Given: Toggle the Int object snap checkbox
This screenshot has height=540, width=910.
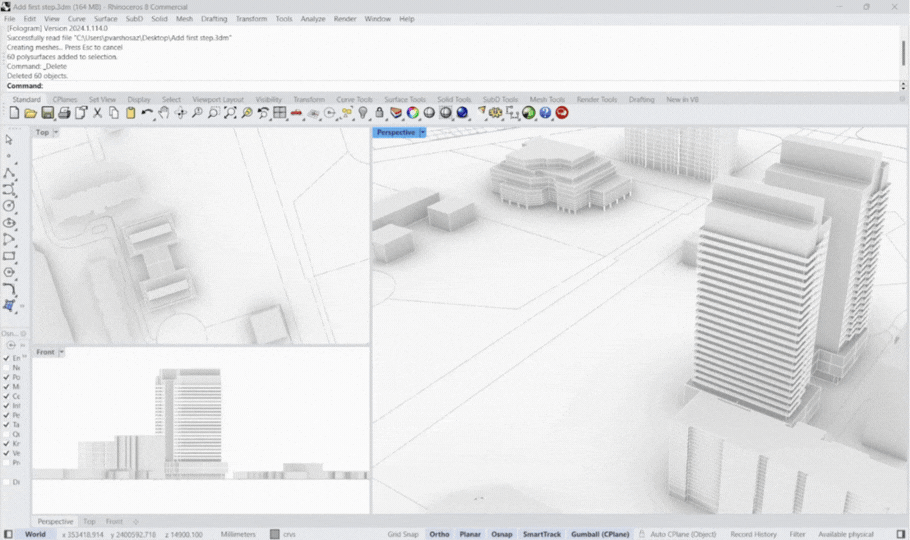Looking at the screenshot, I should (6, 406).
